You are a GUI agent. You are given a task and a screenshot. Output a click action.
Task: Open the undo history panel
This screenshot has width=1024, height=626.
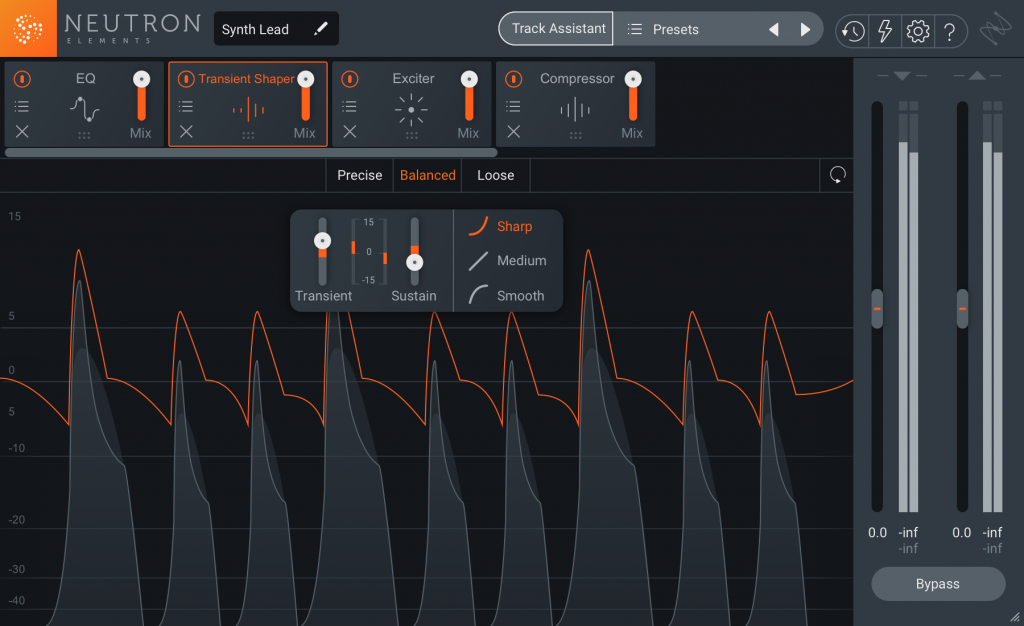click(851, 31)
